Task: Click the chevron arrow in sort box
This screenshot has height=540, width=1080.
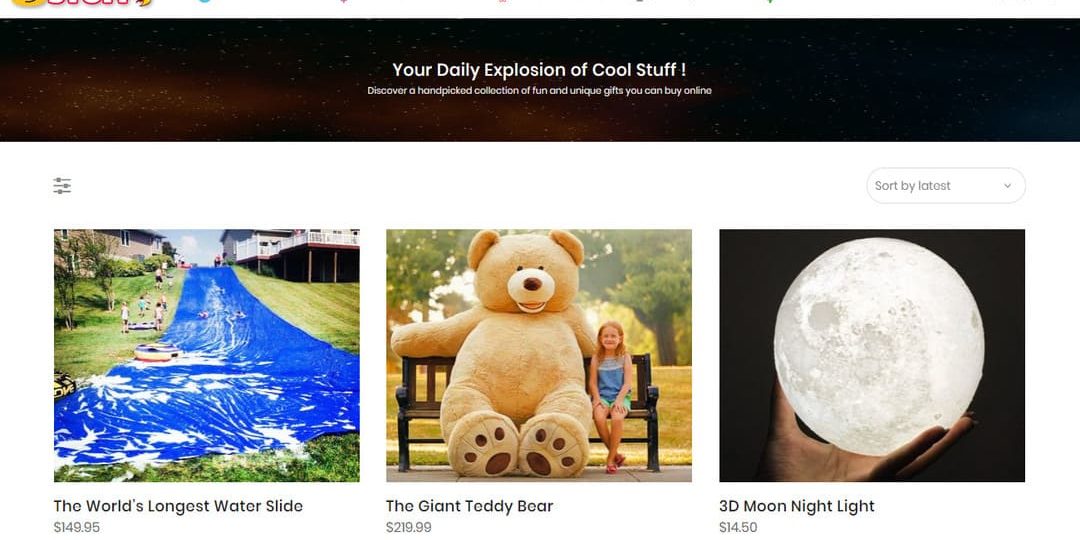Action: coord(1007,186)
